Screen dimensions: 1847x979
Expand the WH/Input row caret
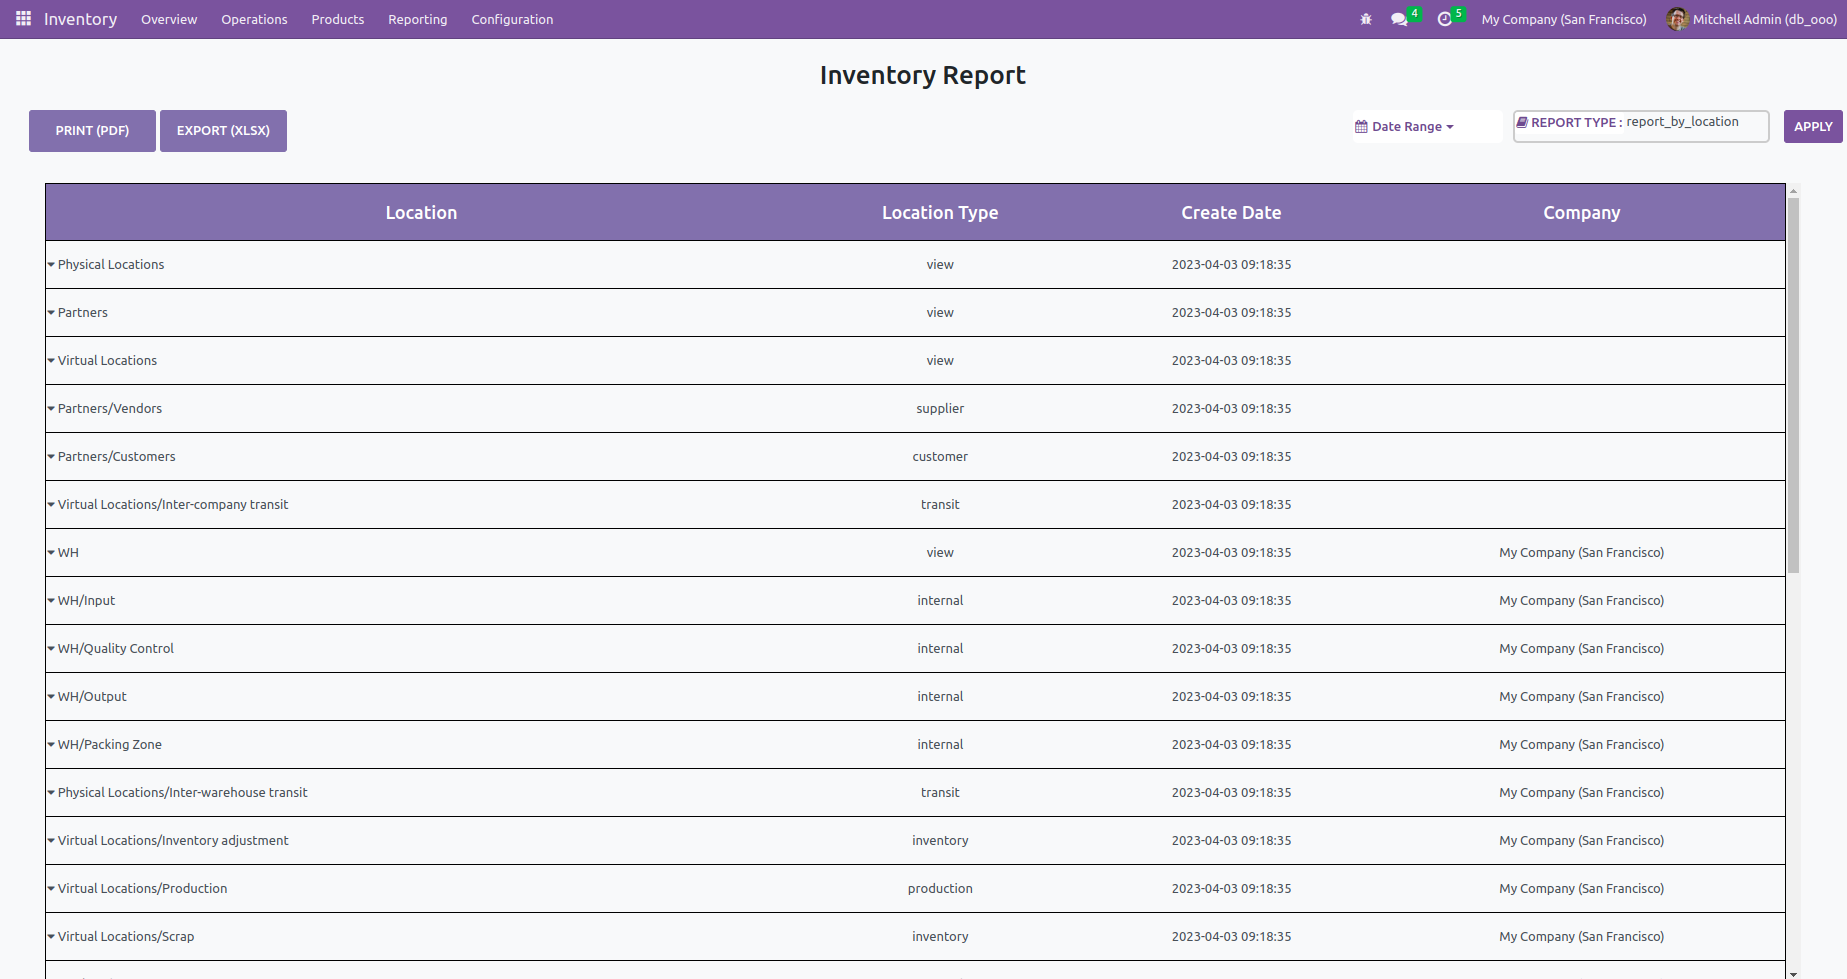click(x=51, y=601)
